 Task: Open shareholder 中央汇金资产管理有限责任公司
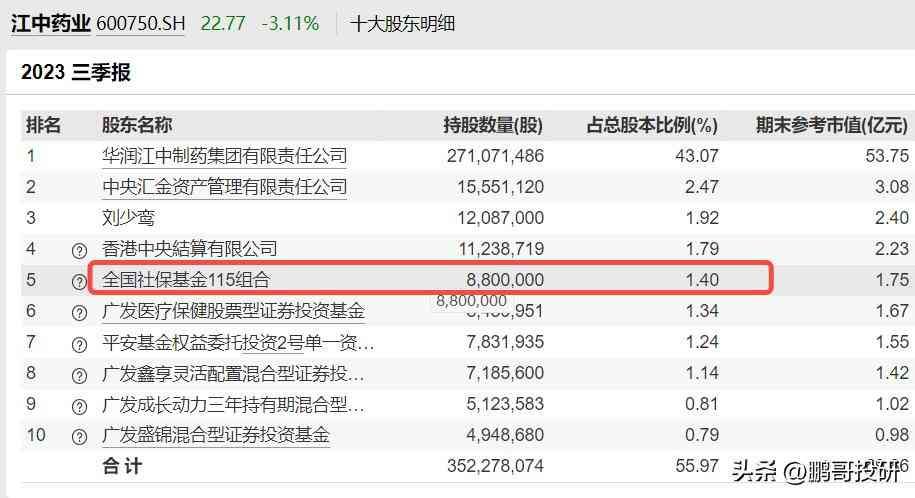click(224, 187)
